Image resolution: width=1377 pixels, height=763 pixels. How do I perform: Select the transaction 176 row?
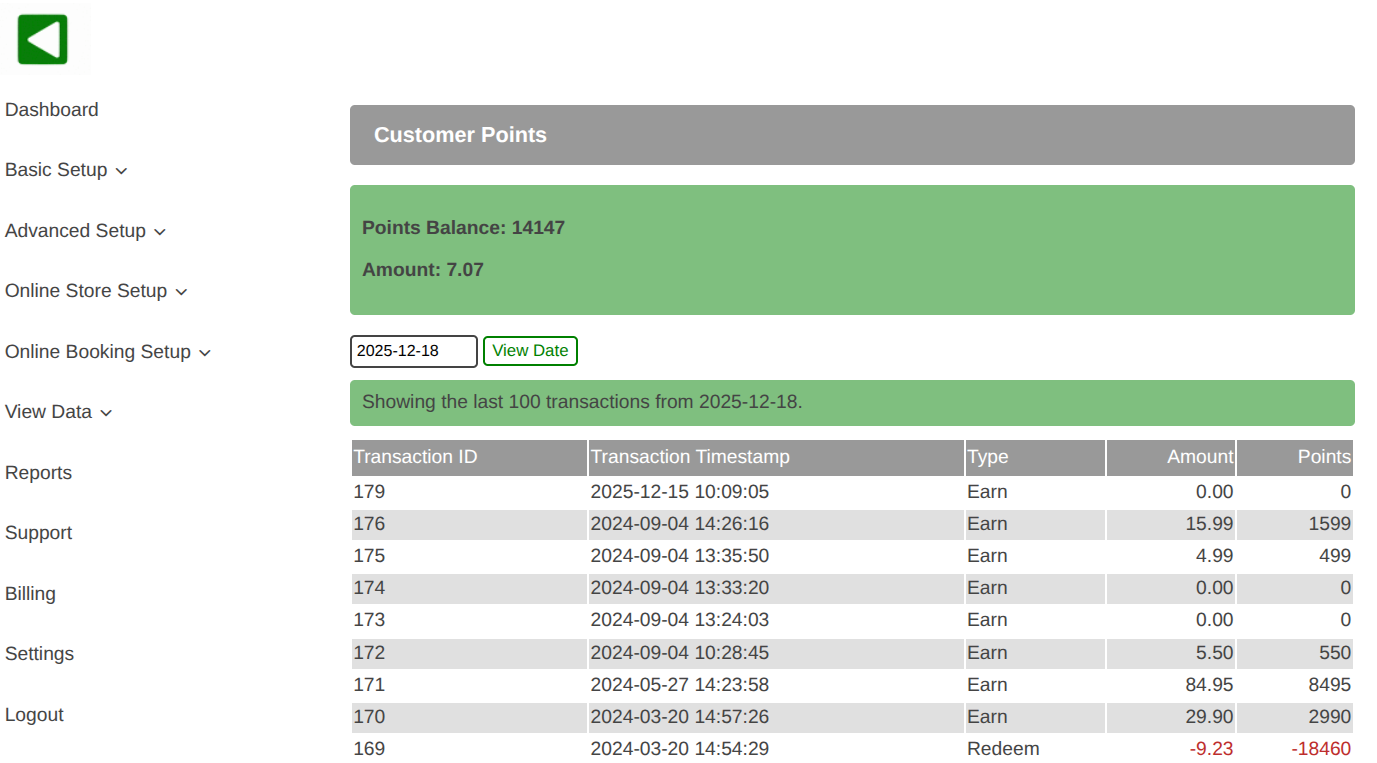coord(852,524)
